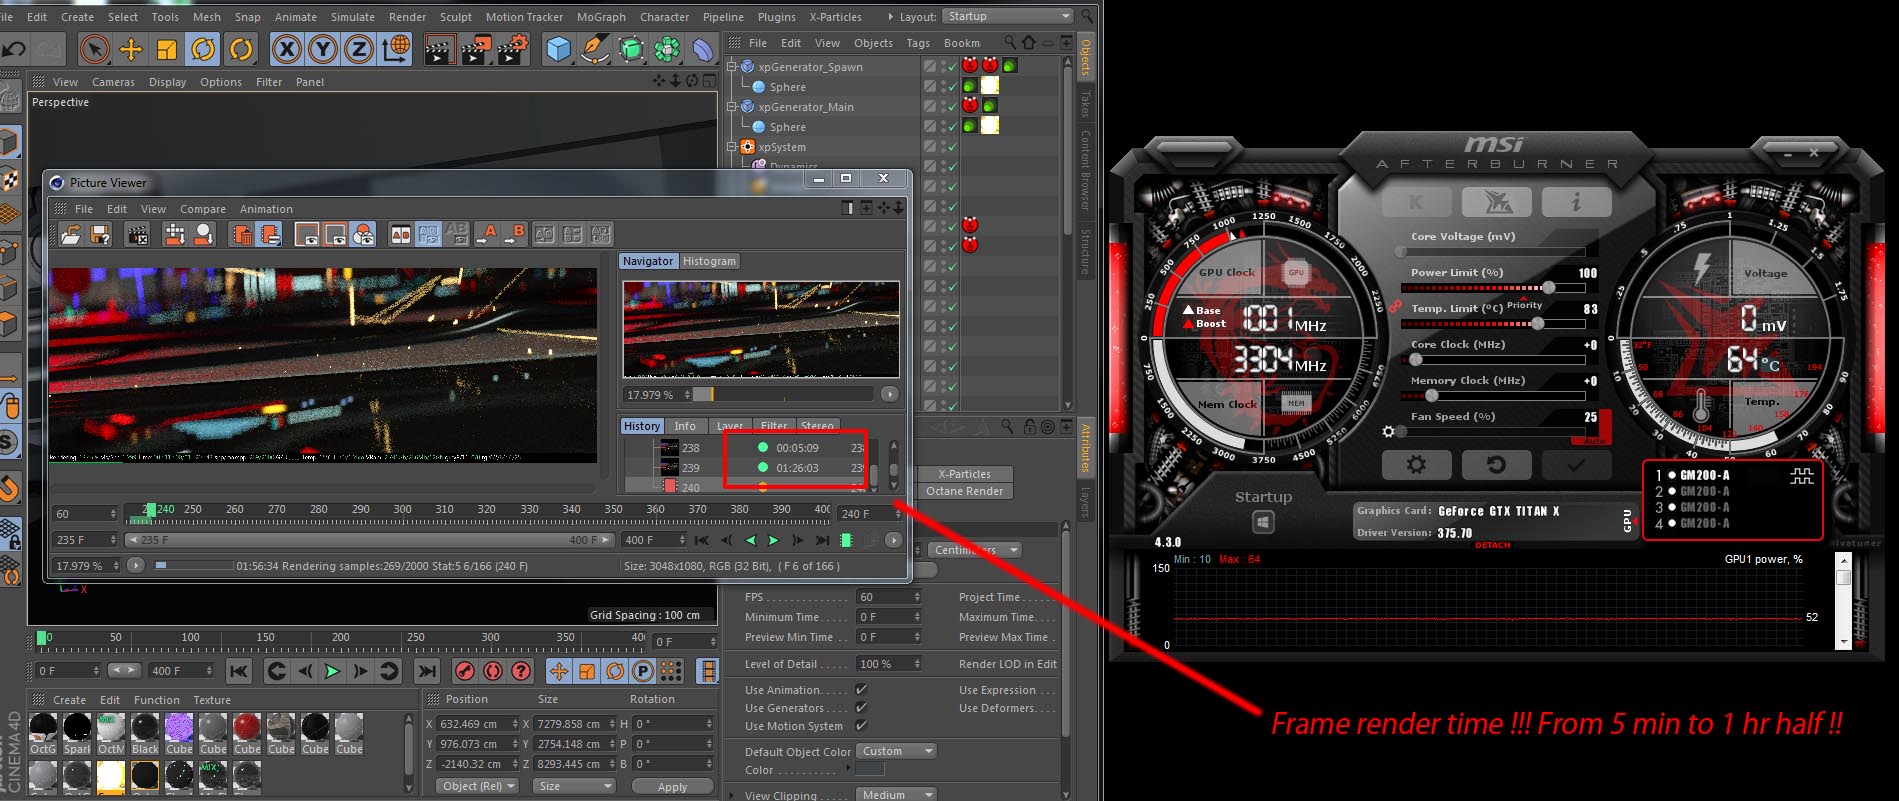
Task: Open View Clipping Medium dropdown
Action: (x=896, y=795)
